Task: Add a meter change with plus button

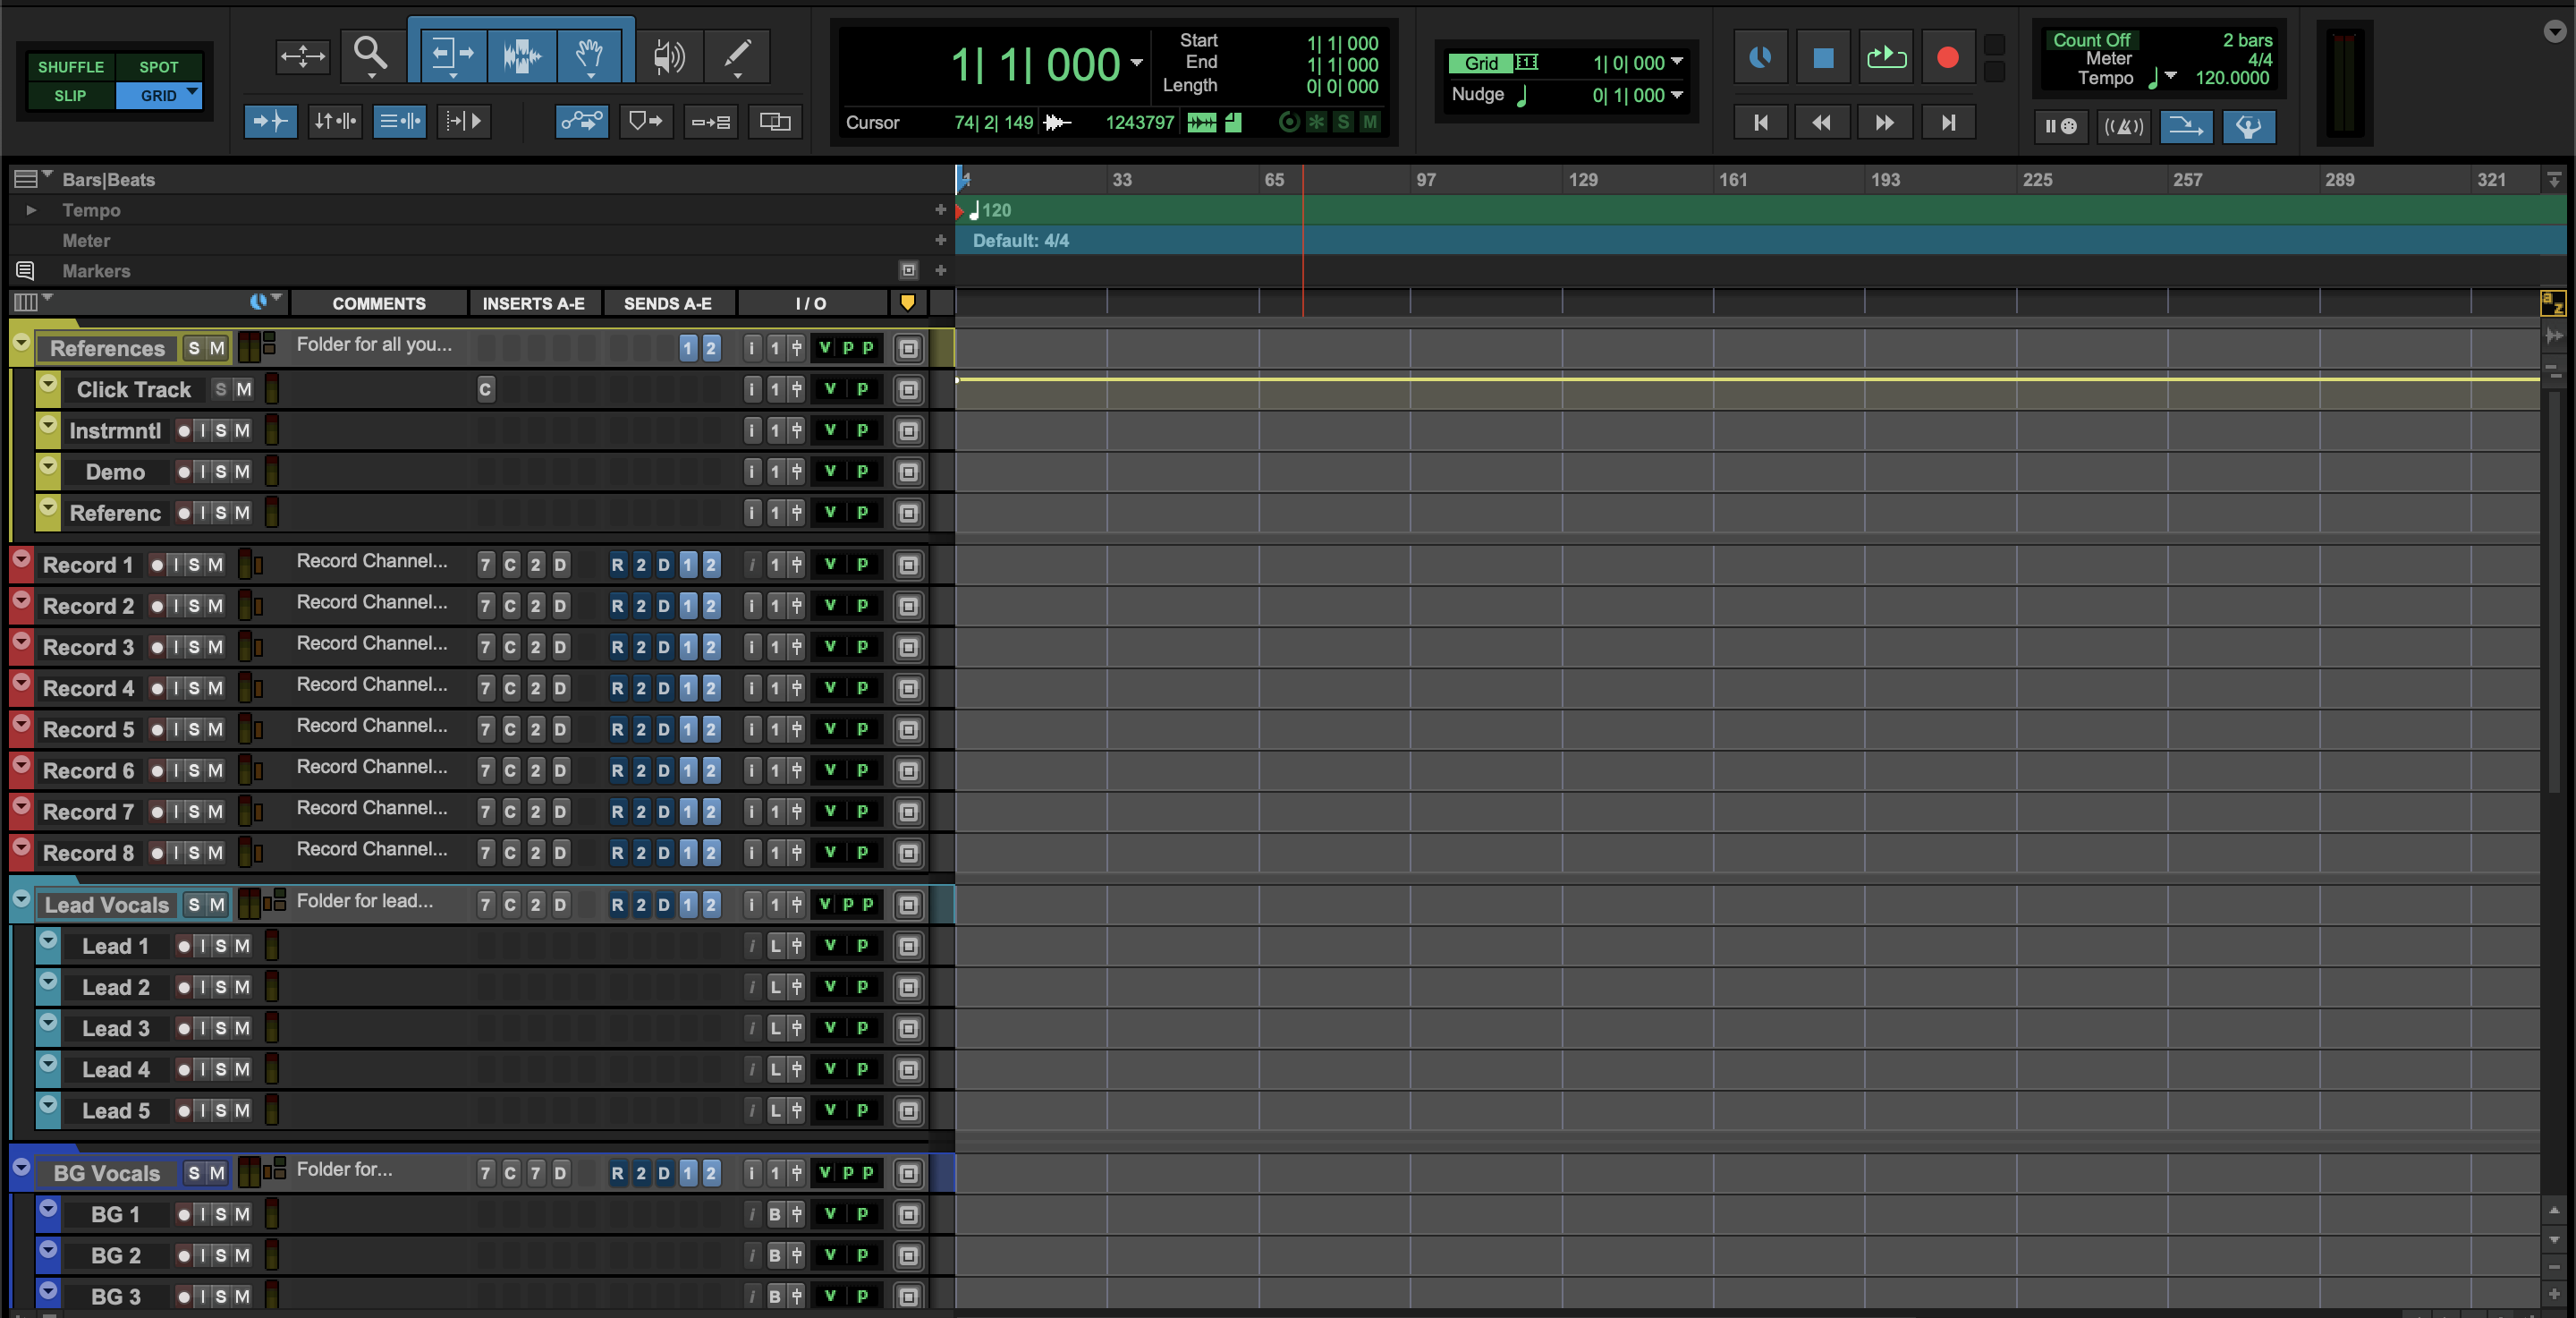Action: click(940, 240)
